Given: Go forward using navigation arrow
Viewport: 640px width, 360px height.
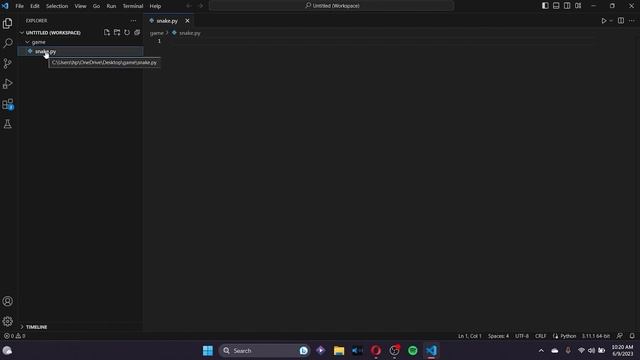Looking at the screenshot, I should tap(200, 6).
